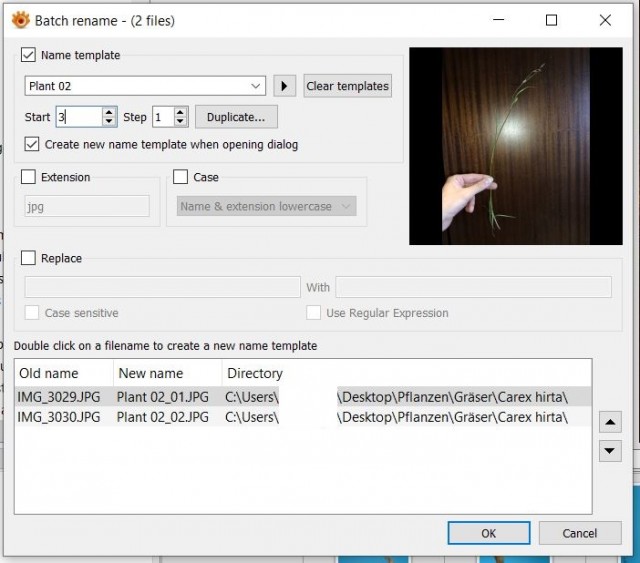The image size is (640, 563).
Task: Click the Duplicate... button
Action: [x=236, y=117]
